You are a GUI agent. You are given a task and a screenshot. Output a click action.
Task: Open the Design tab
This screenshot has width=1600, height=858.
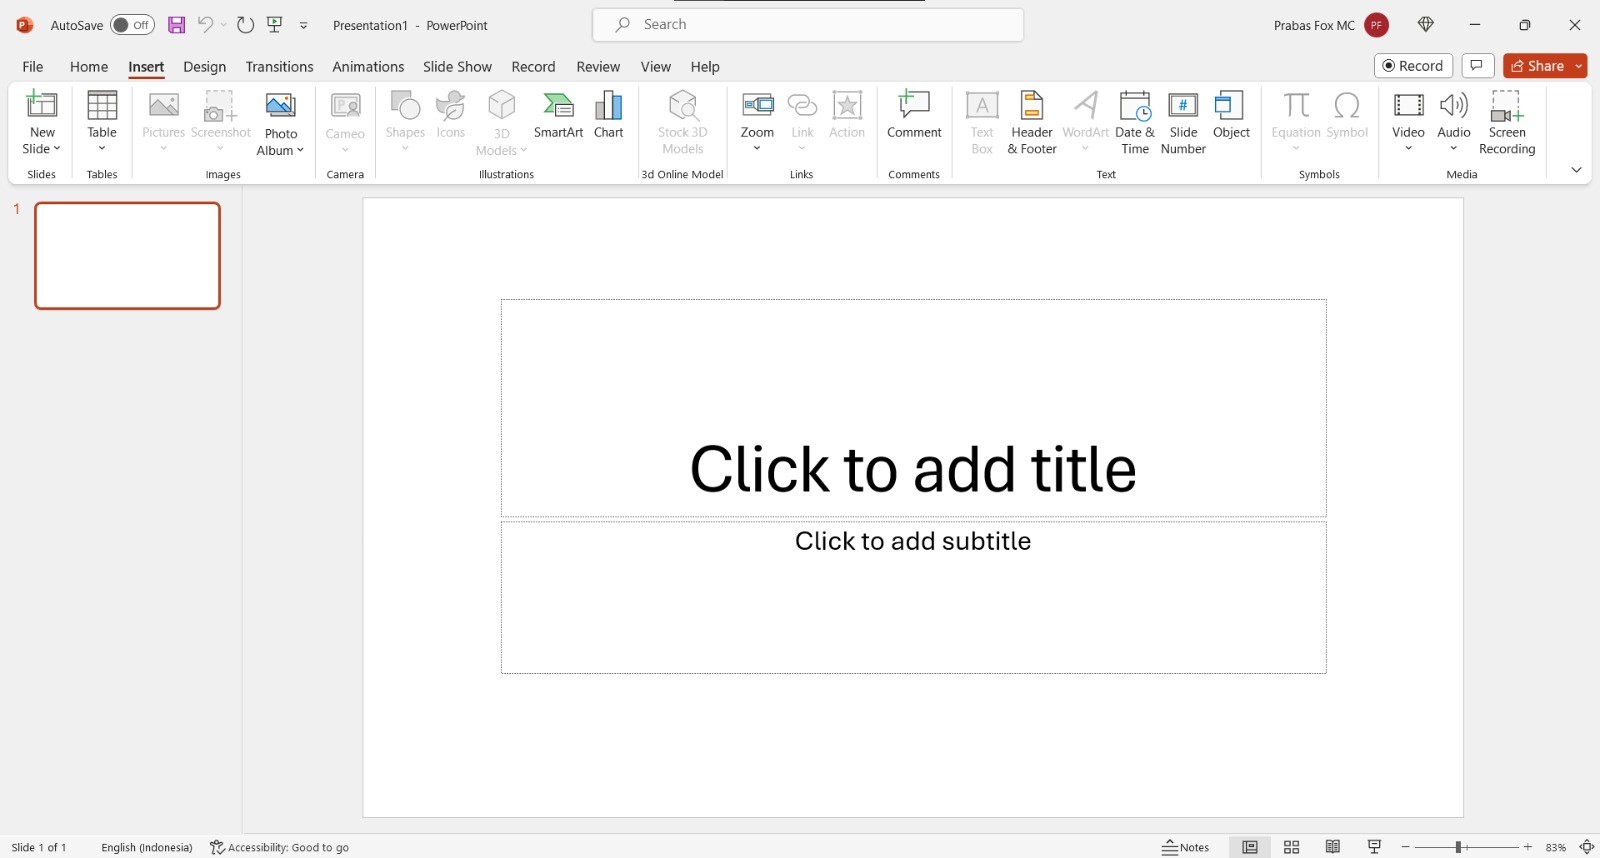pos(205,67)
